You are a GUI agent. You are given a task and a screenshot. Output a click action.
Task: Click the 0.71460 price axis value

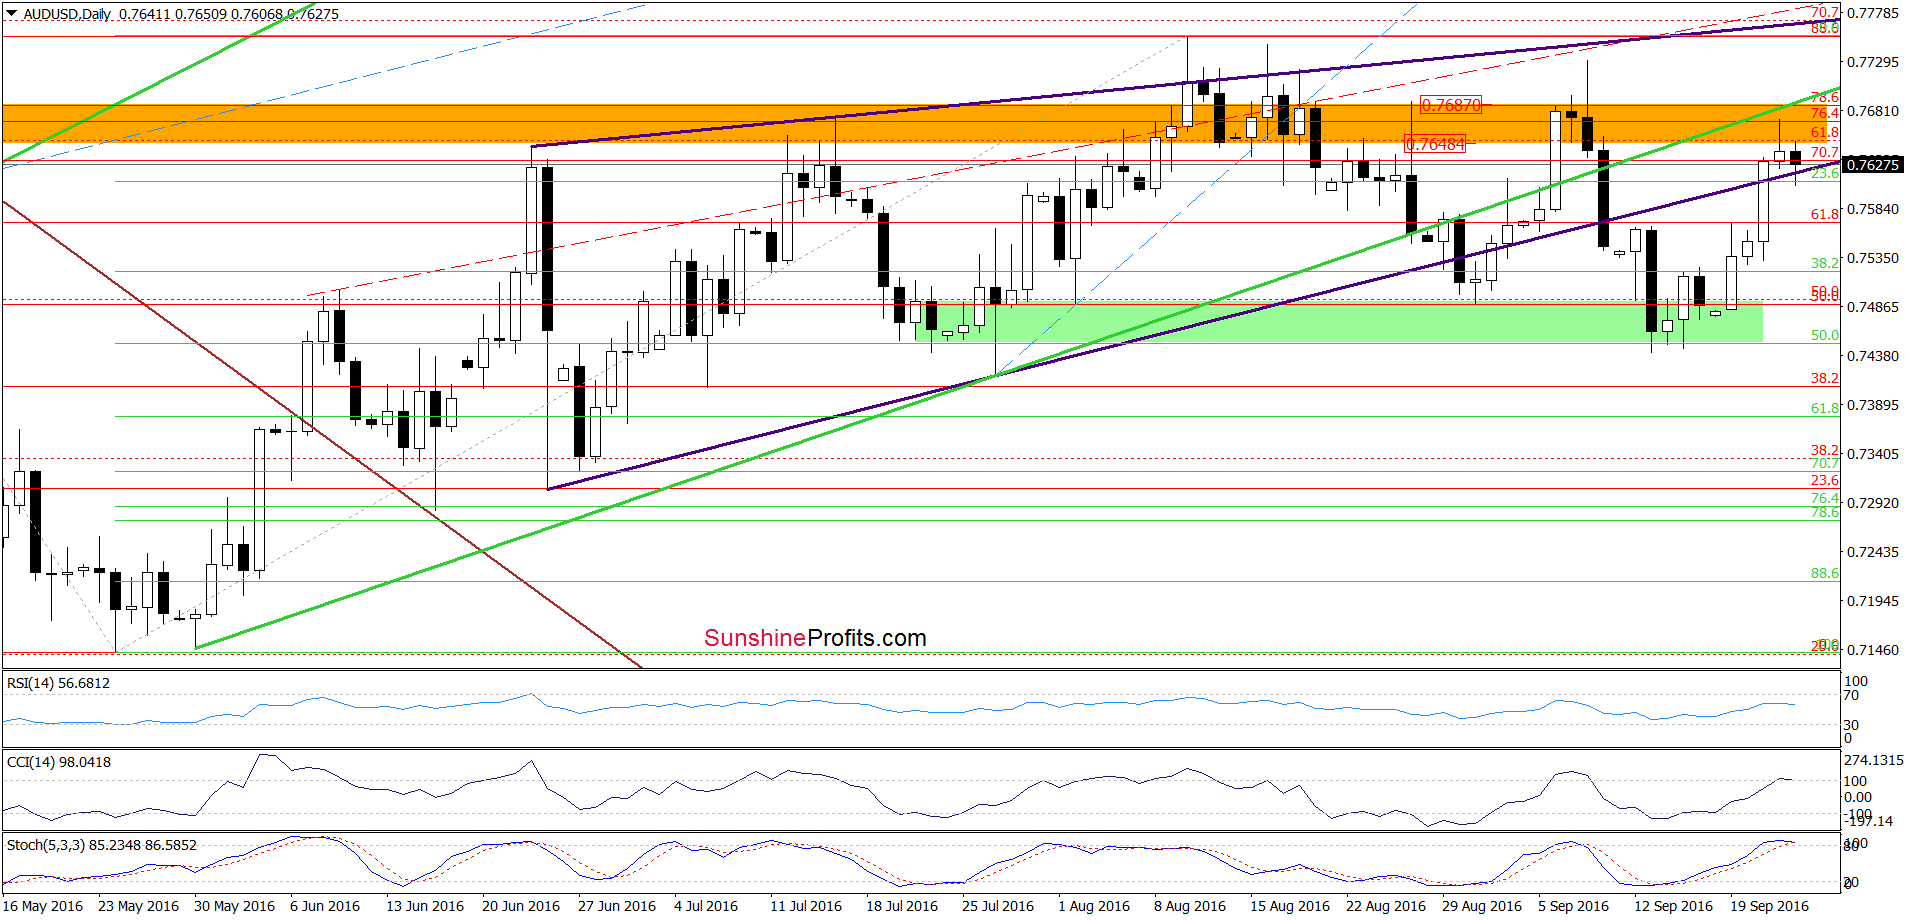[1872, 650]
